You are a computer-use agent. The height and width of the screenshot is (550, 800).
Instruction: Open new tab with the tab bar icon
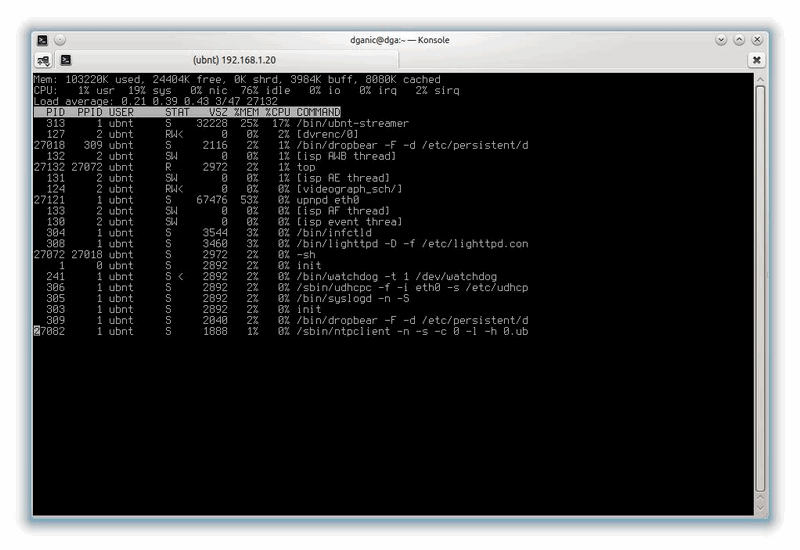43,61
